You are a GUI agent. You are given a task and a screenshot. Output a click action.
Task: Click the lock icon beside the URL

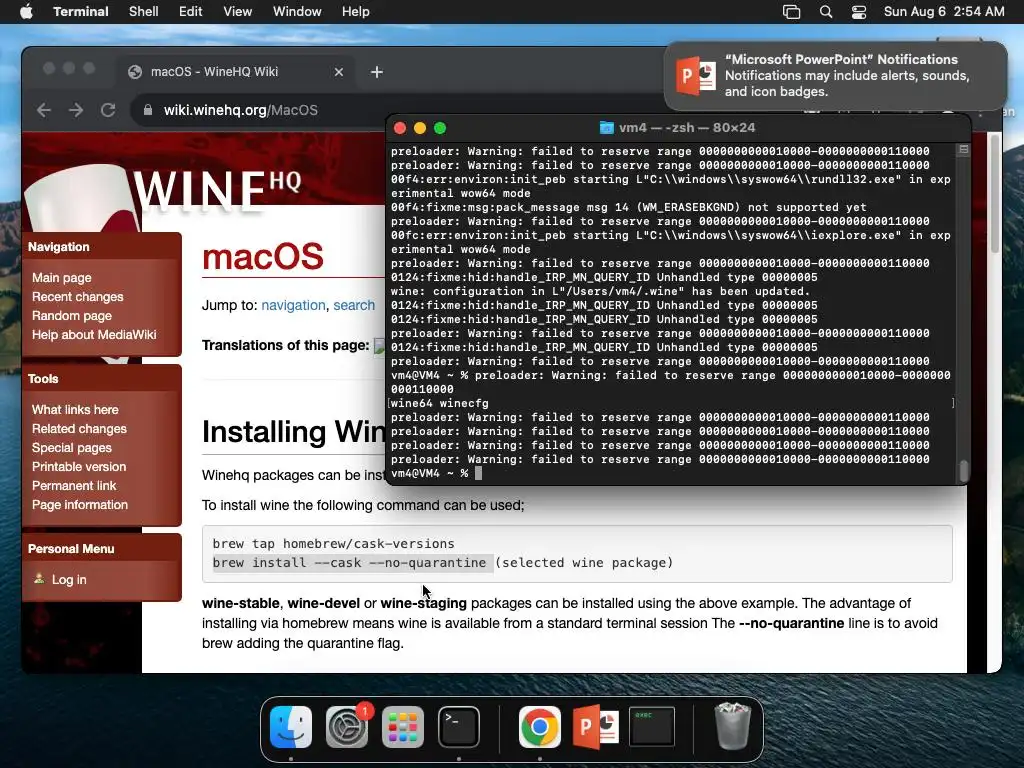point(148,110)
